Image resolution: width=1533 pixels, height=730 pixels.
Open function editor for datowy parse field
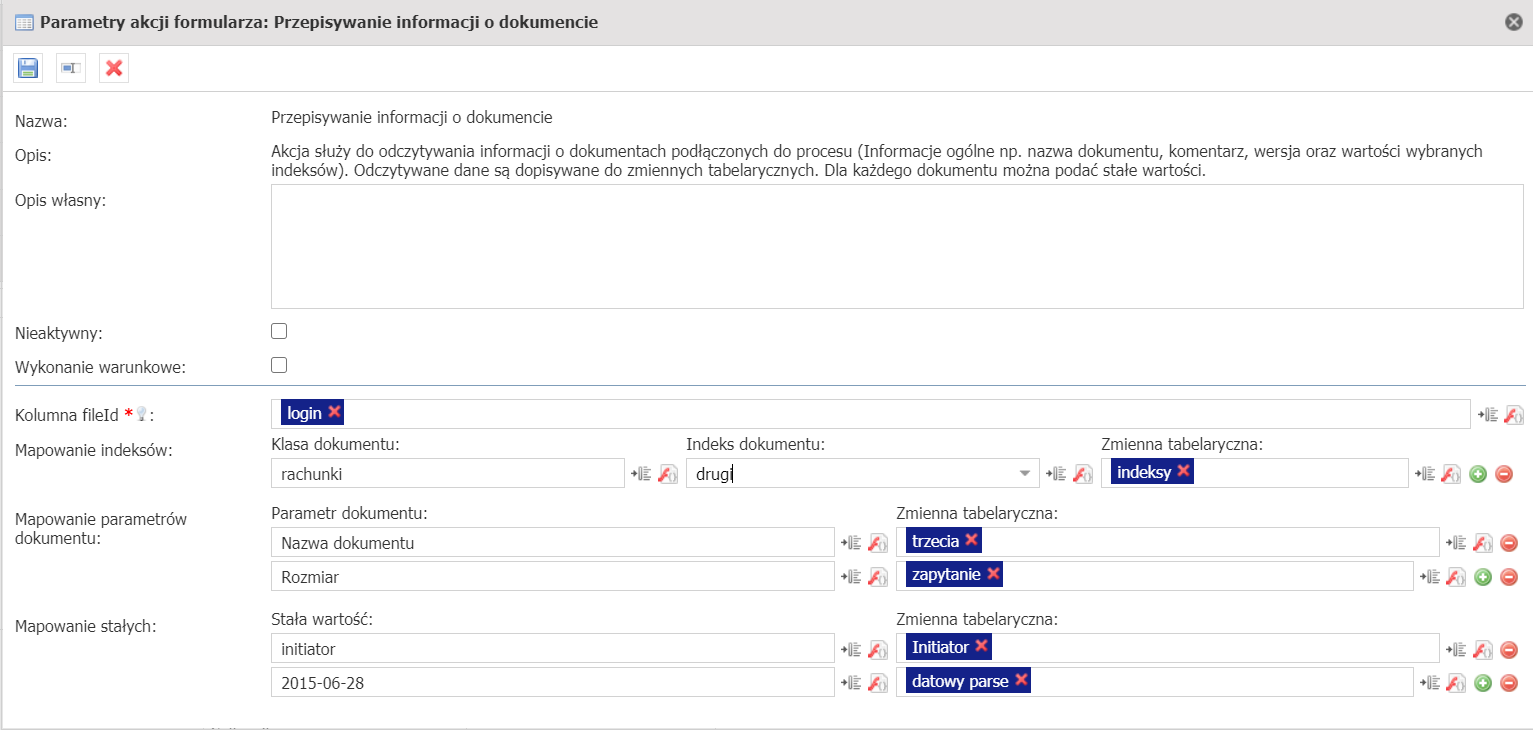[1457, 683]
